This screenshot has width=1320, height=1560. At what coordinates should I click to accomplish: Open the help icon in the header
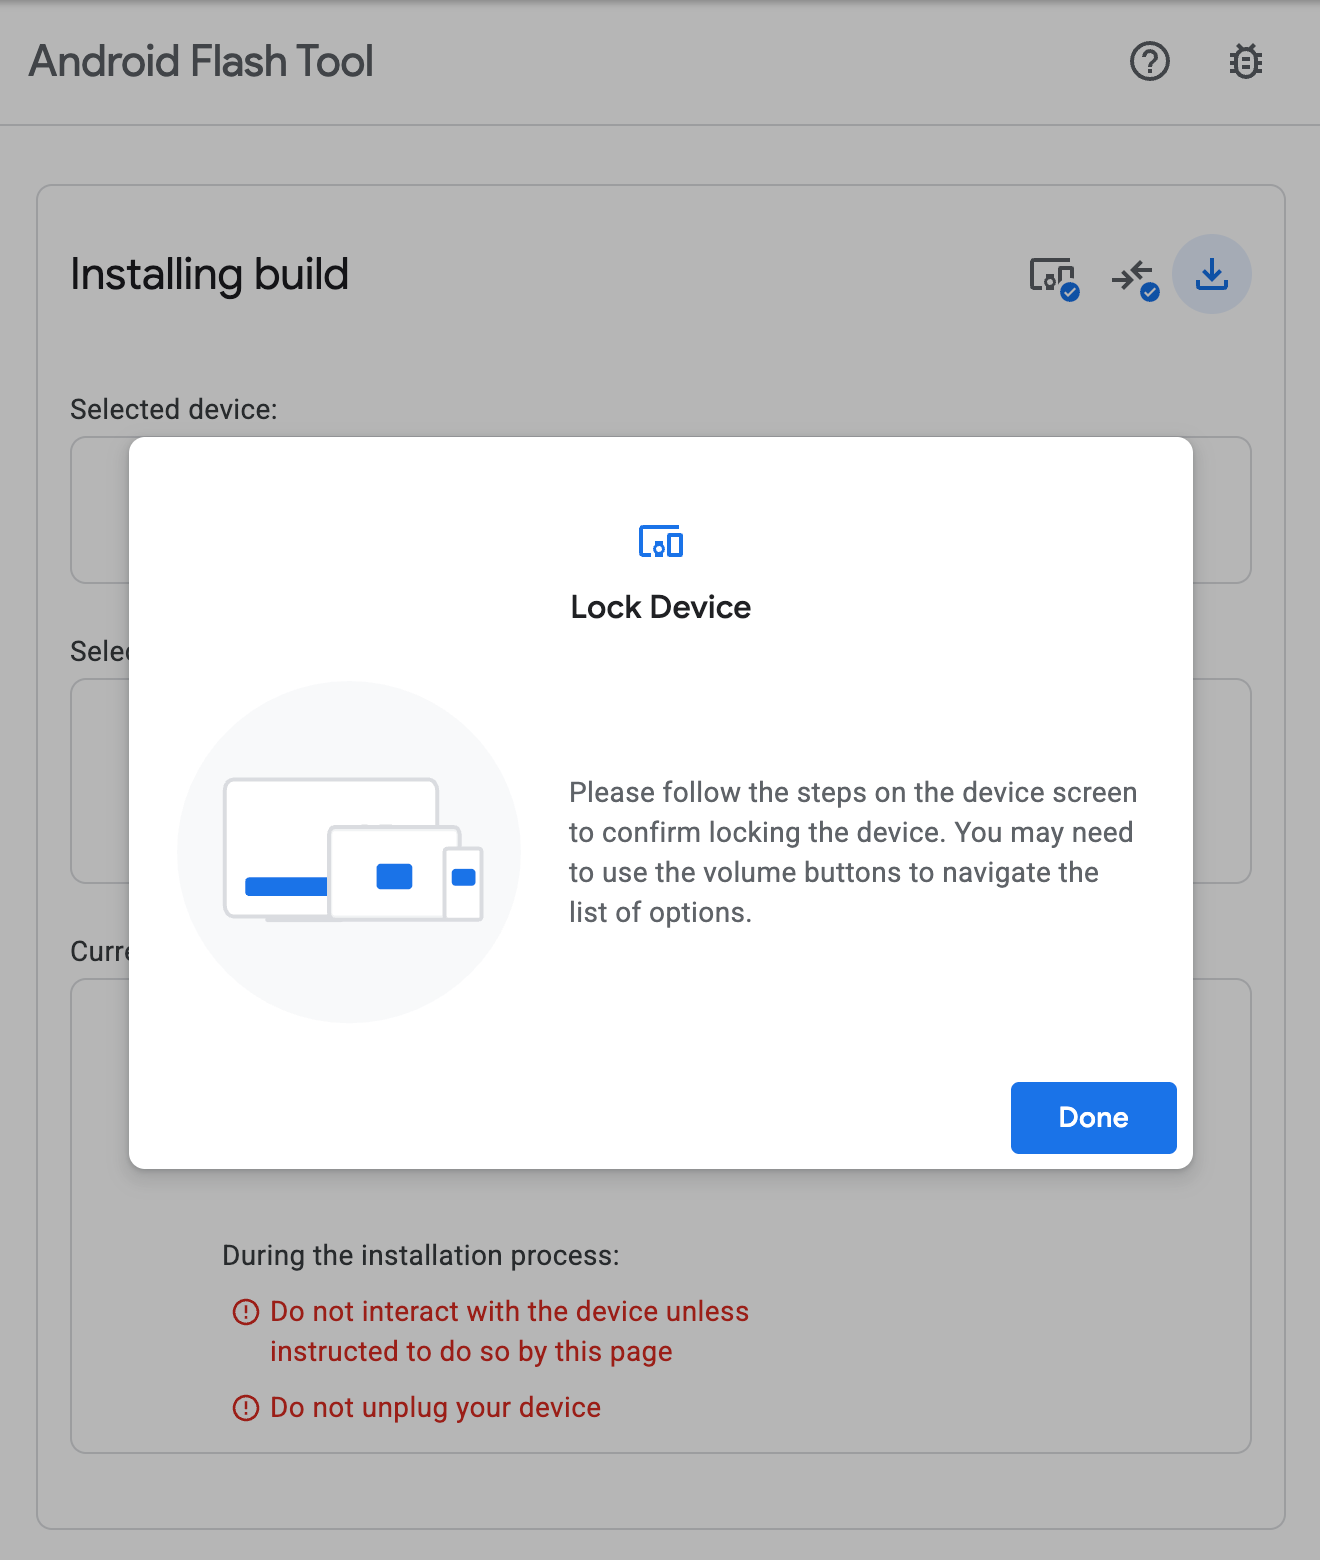point(1149,62)
